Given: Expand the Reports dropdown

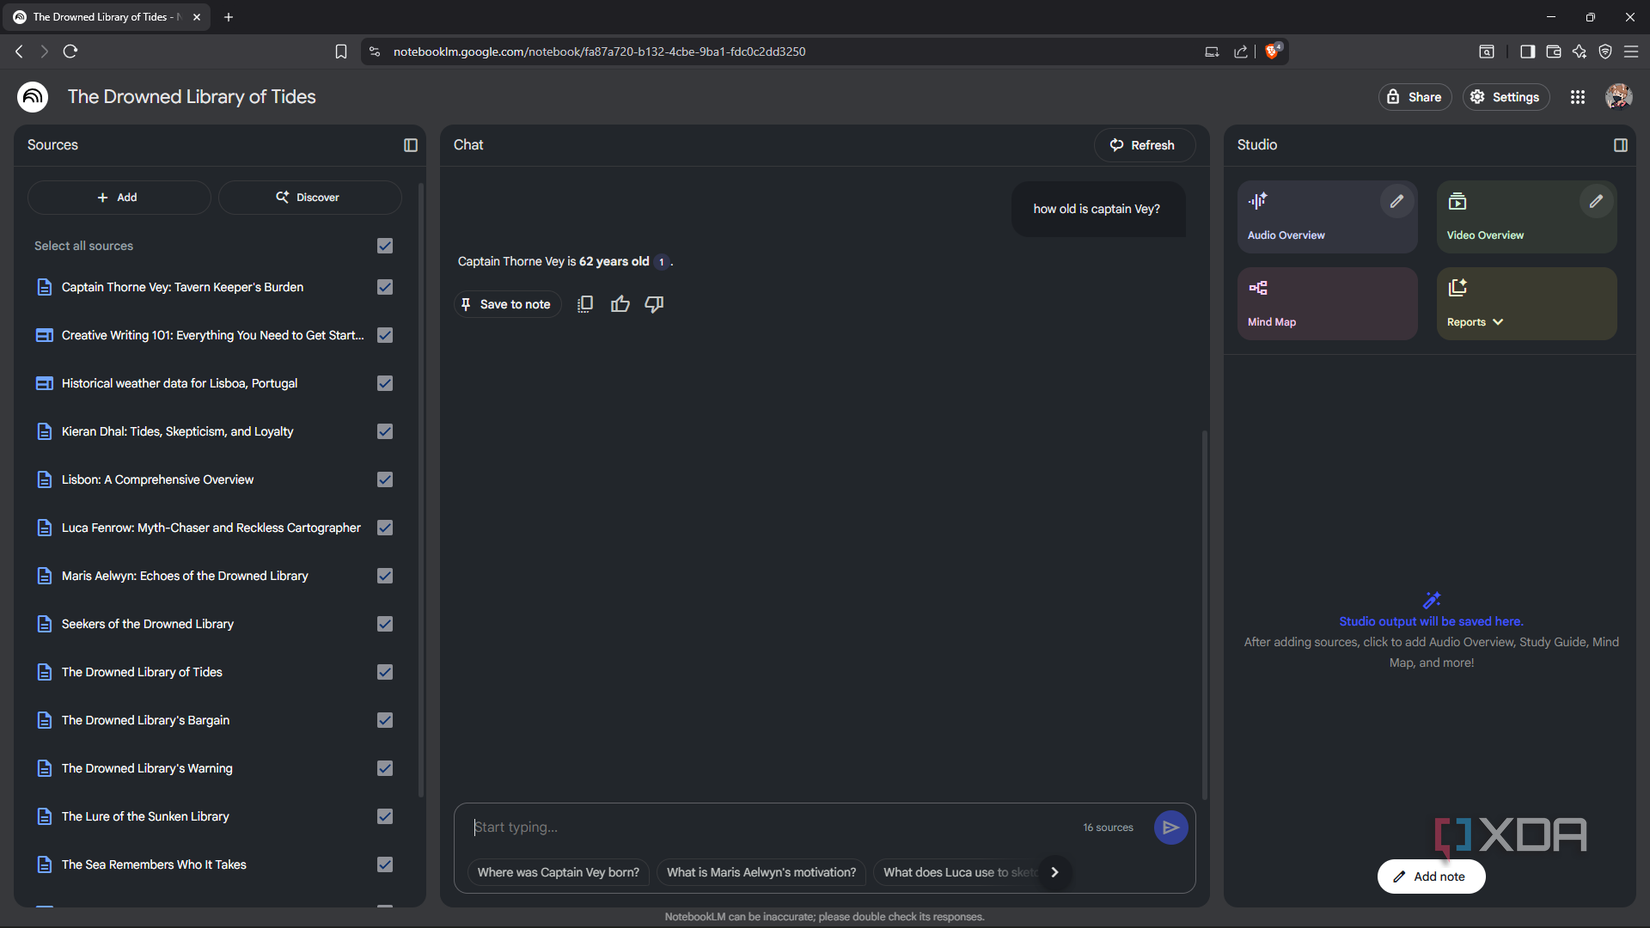Looking at the screenshot, I should click(1497, 322).
